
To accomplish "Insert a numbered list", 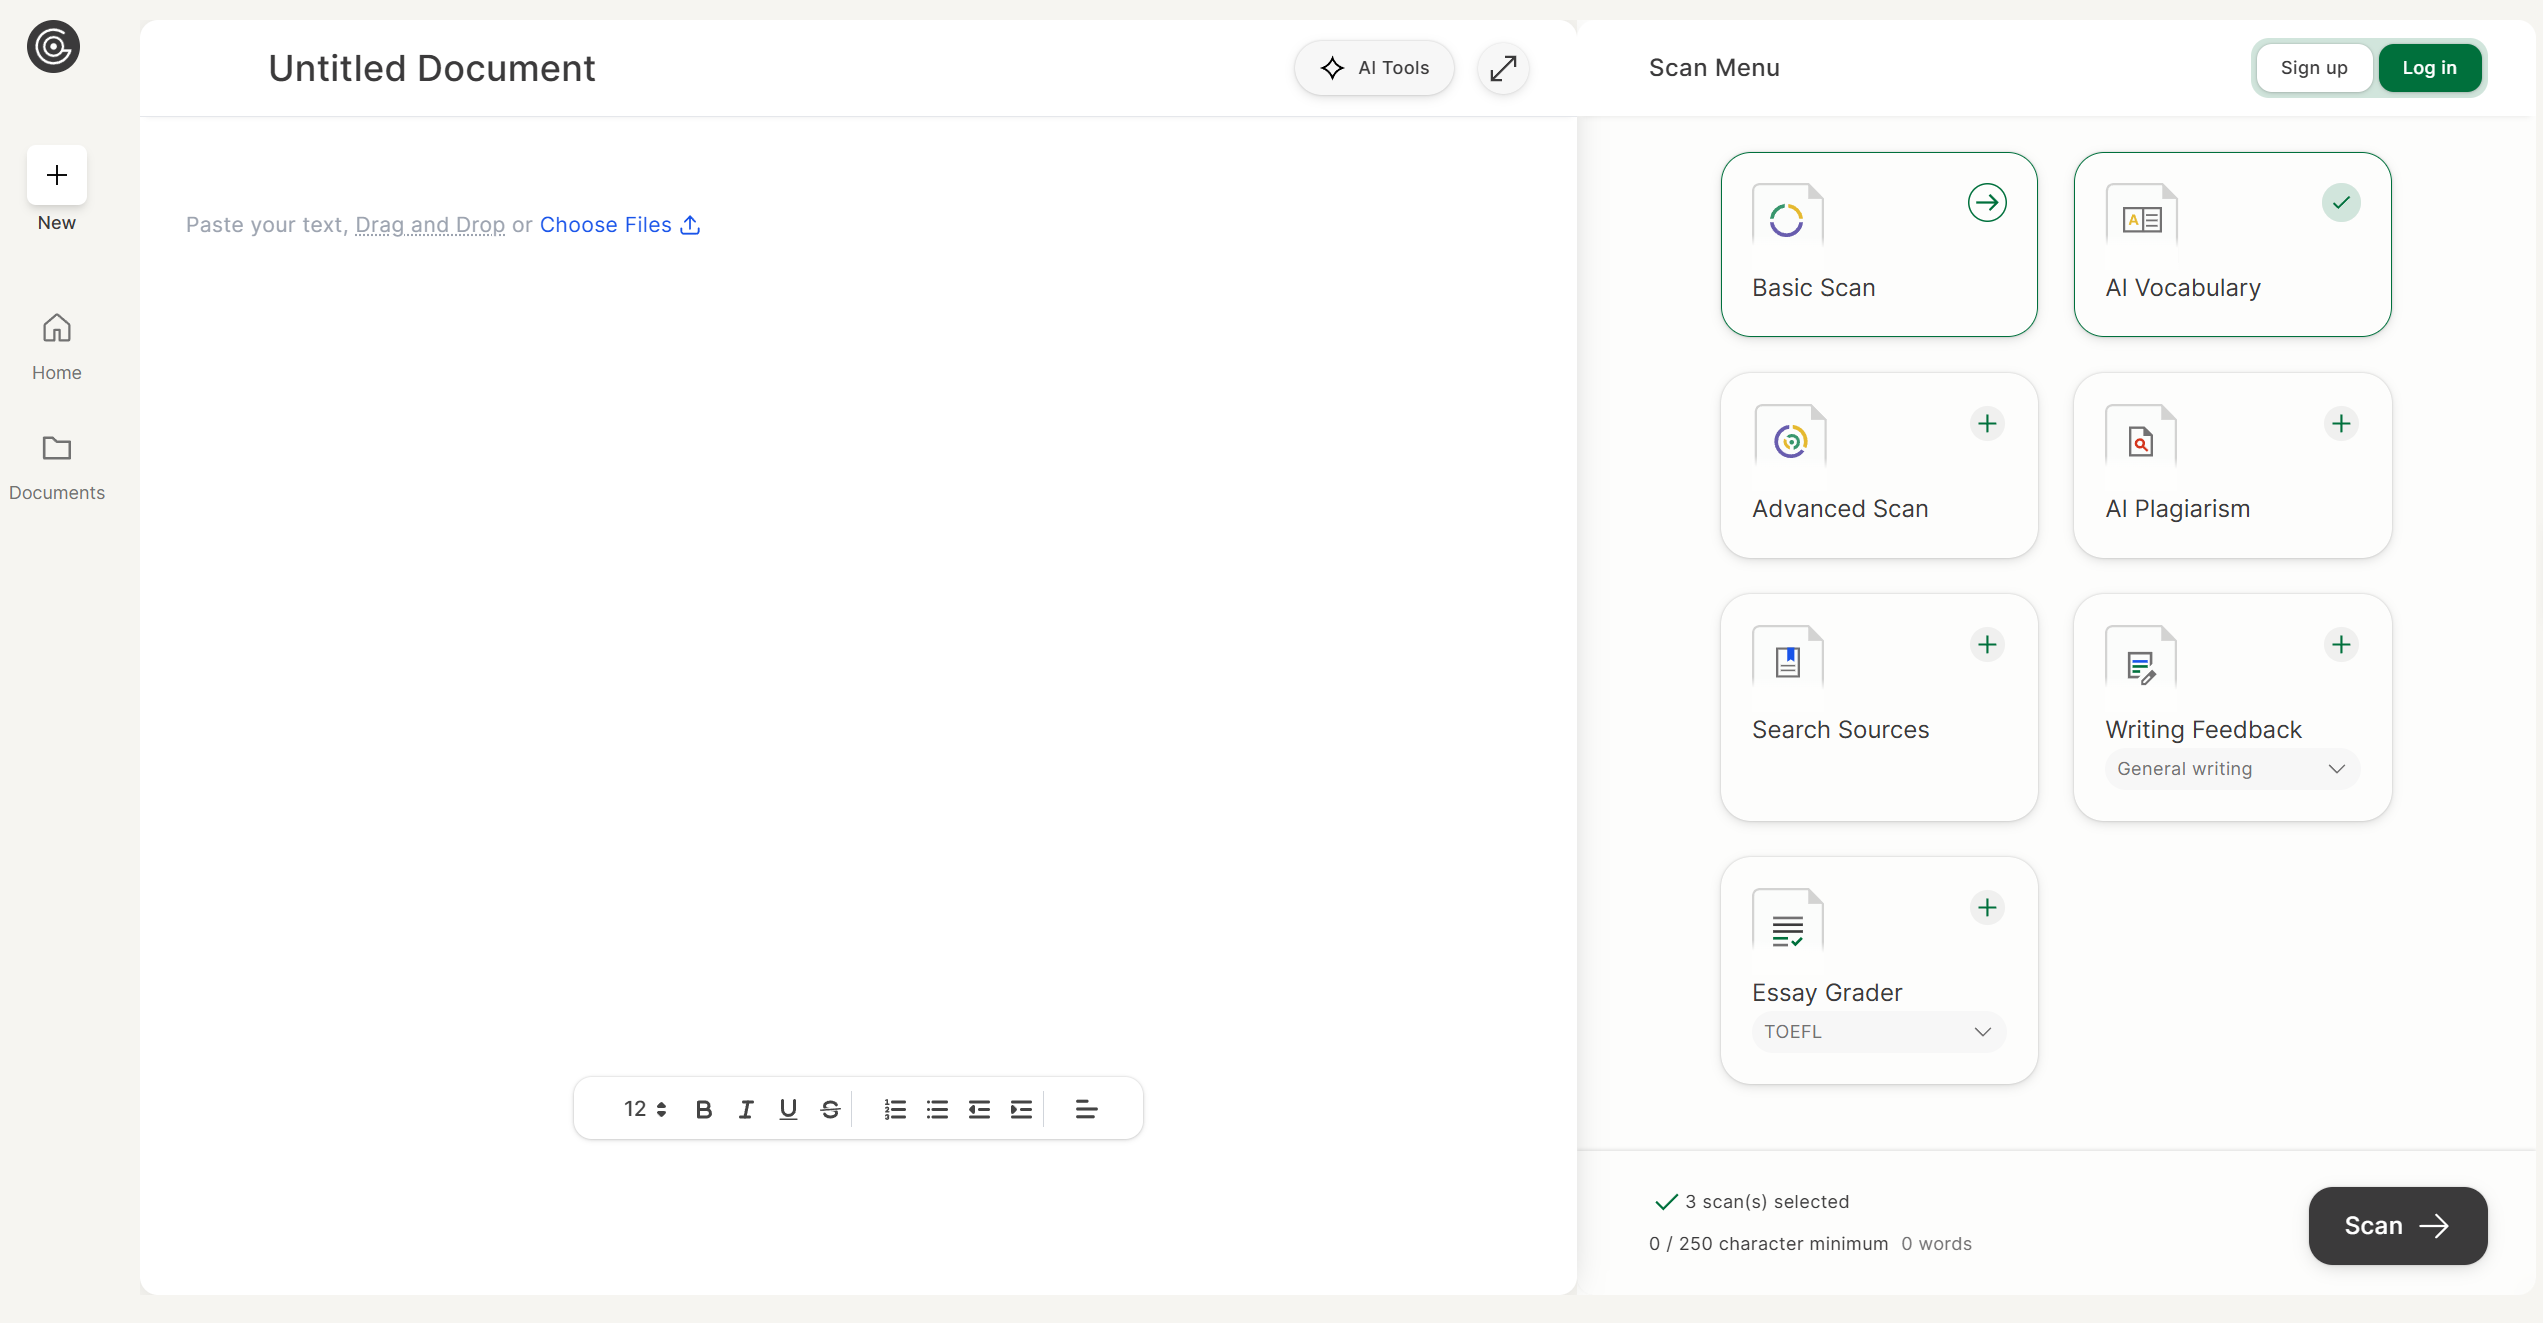I will tap(895, 1109).
